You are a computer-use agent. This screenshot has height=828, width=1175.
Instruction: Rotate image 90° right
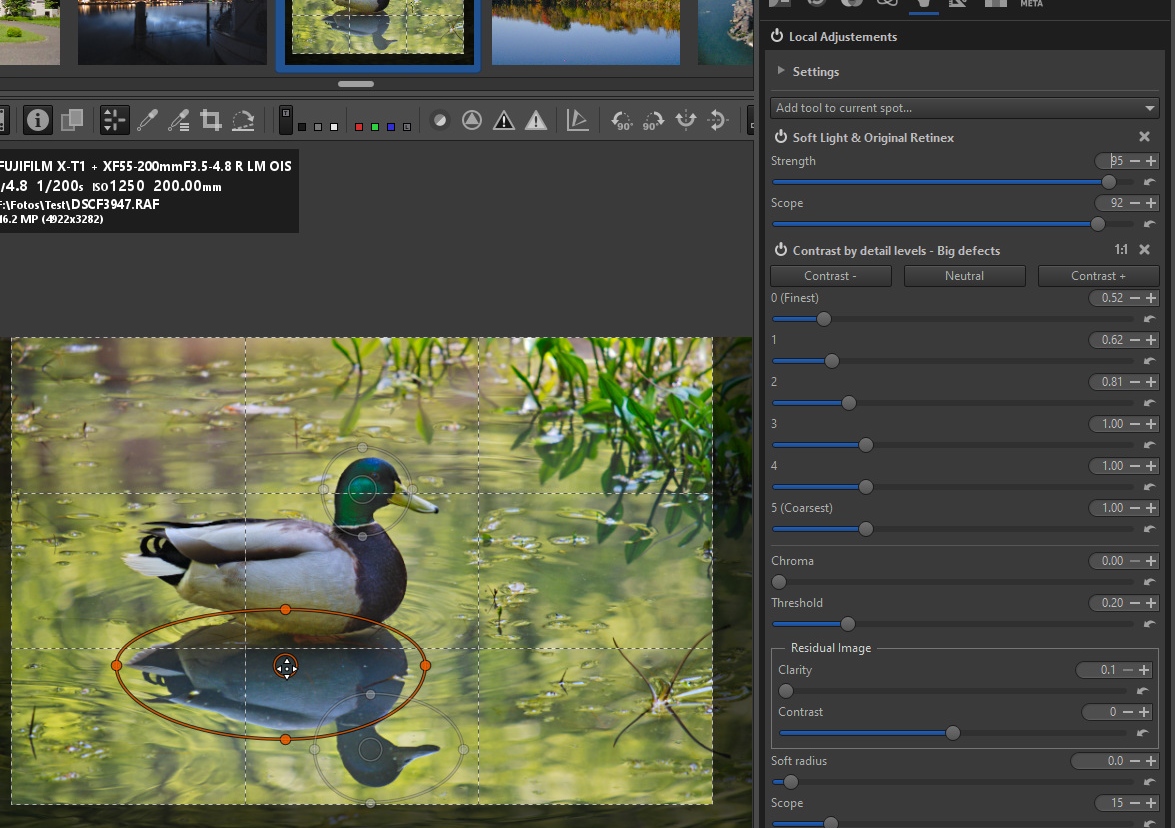(653, 120)
